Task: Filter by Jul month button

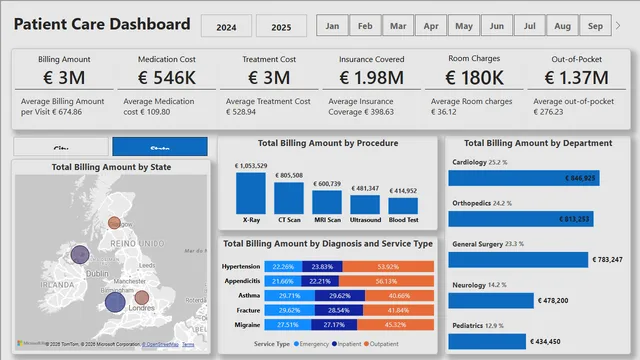Action: [529, 26]
